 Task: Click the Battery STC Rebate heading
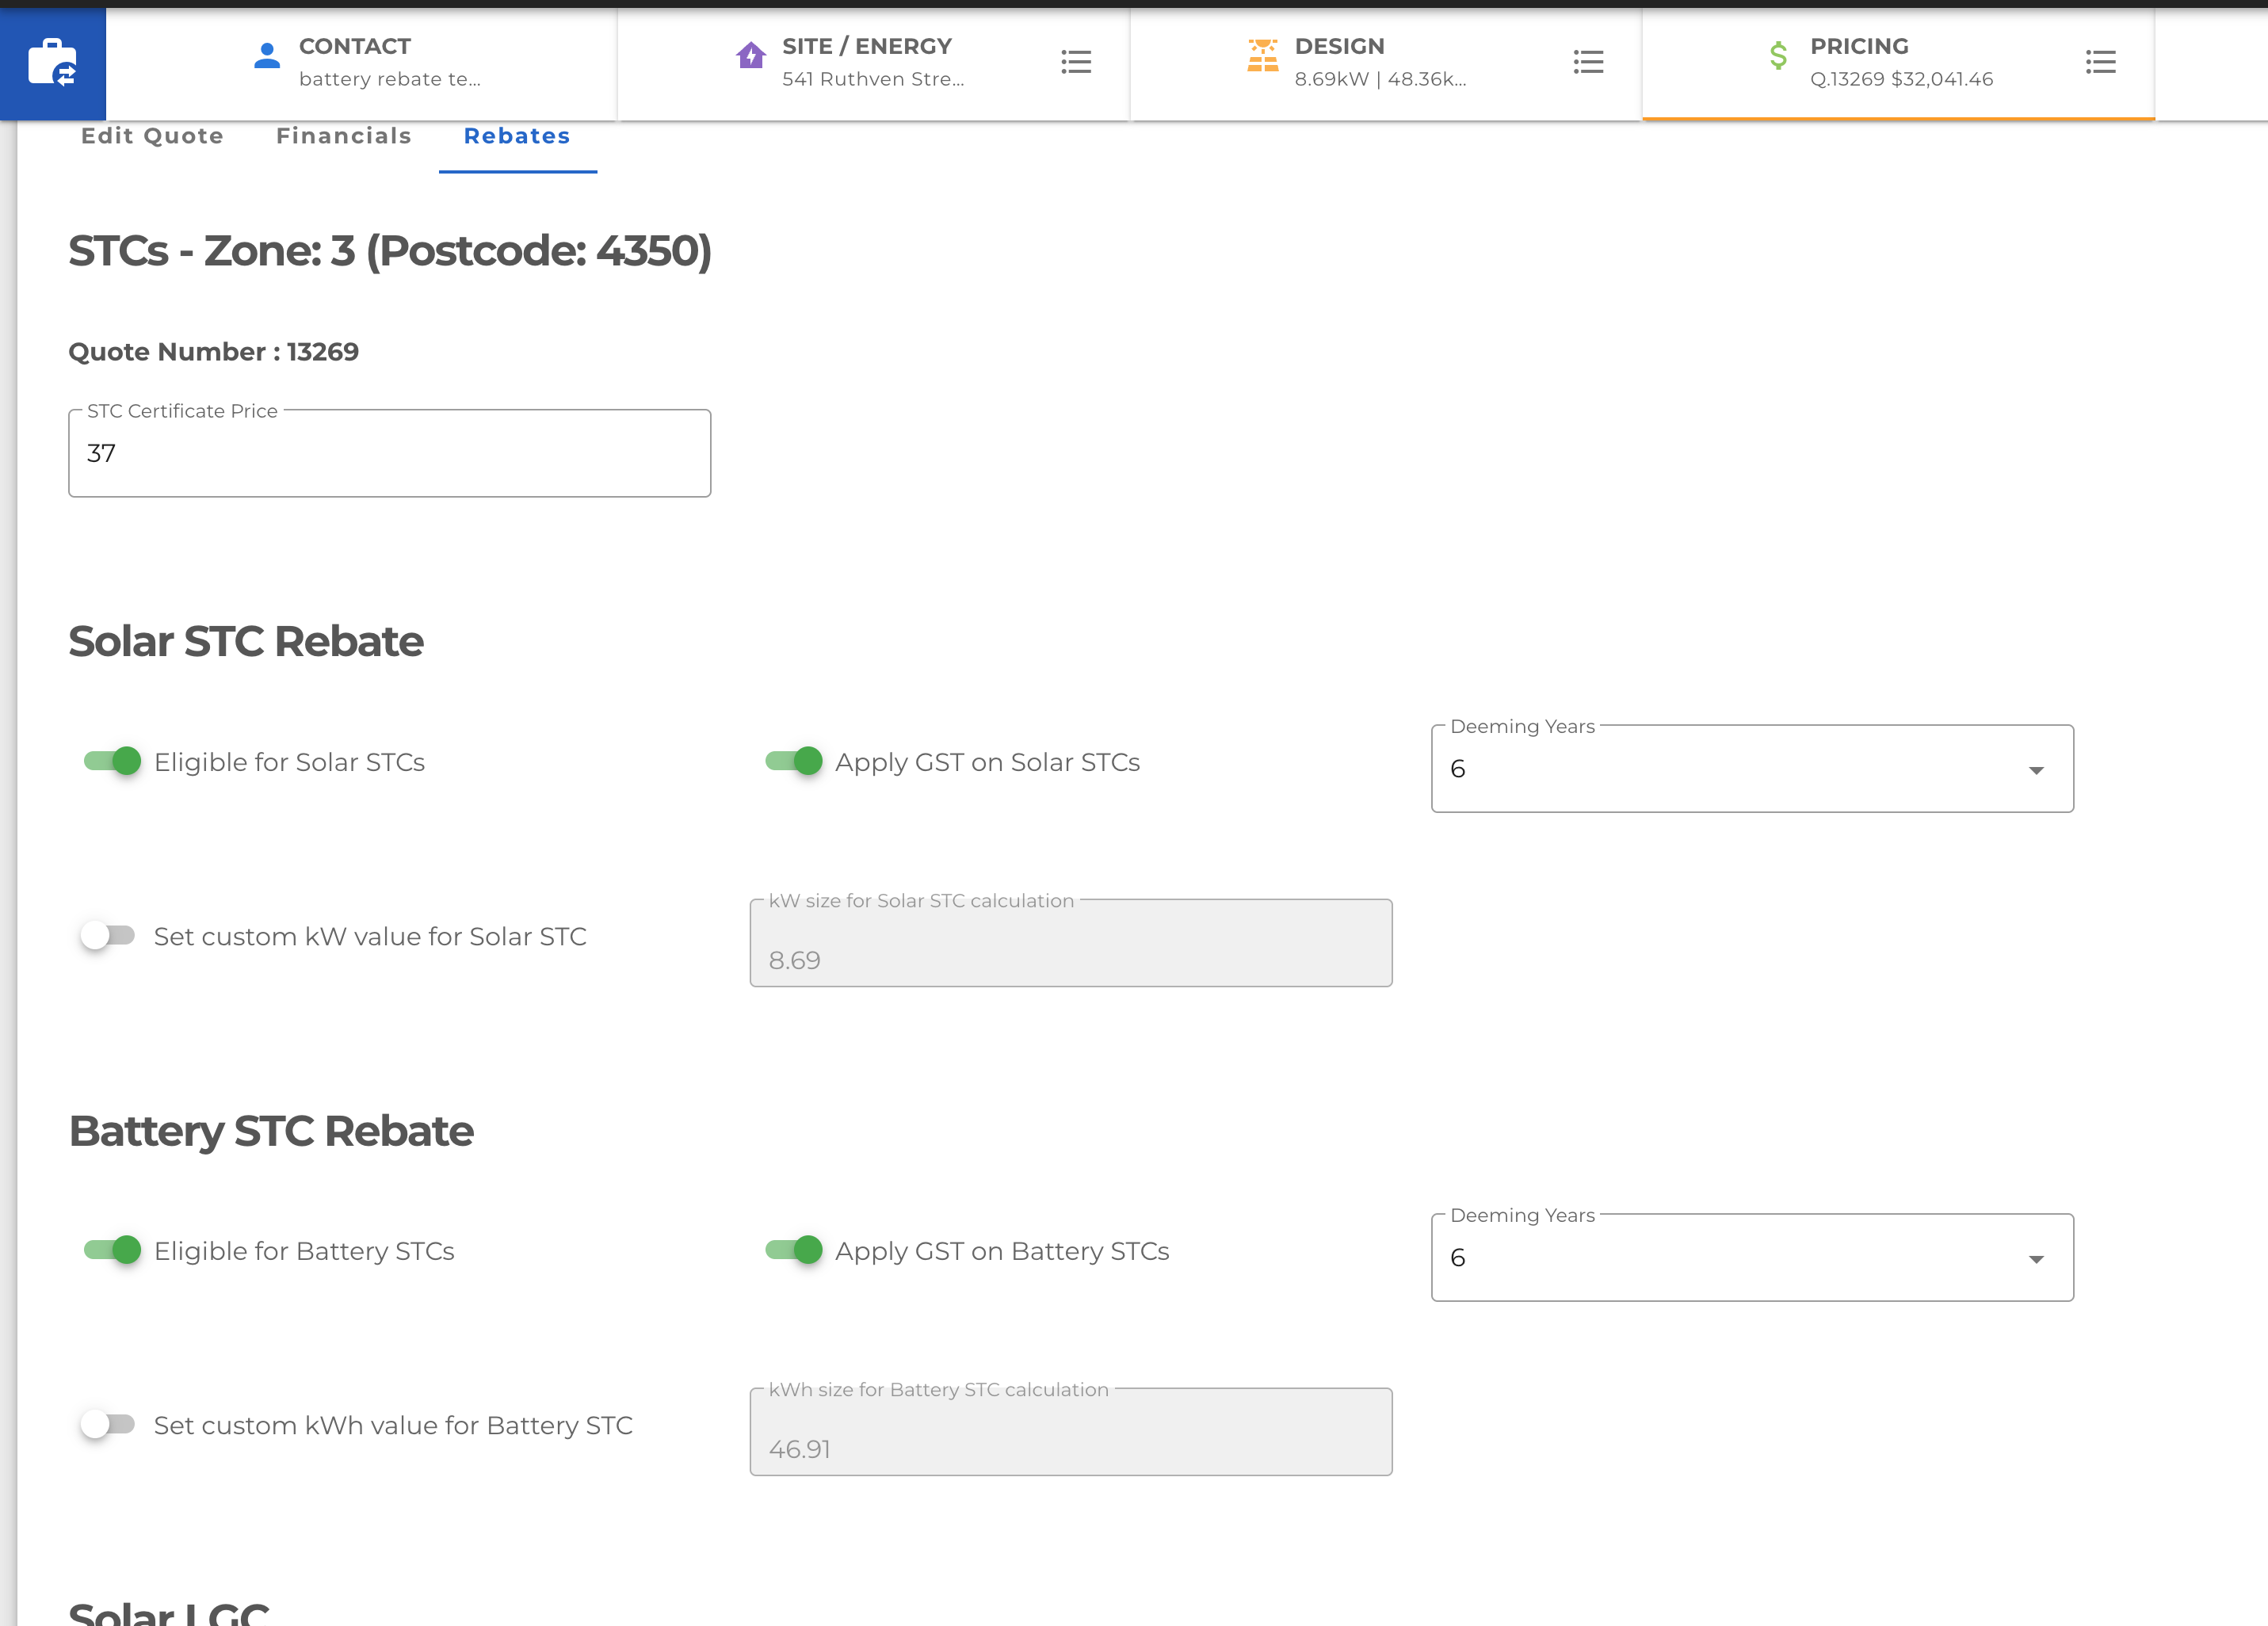click(271, 1131)
